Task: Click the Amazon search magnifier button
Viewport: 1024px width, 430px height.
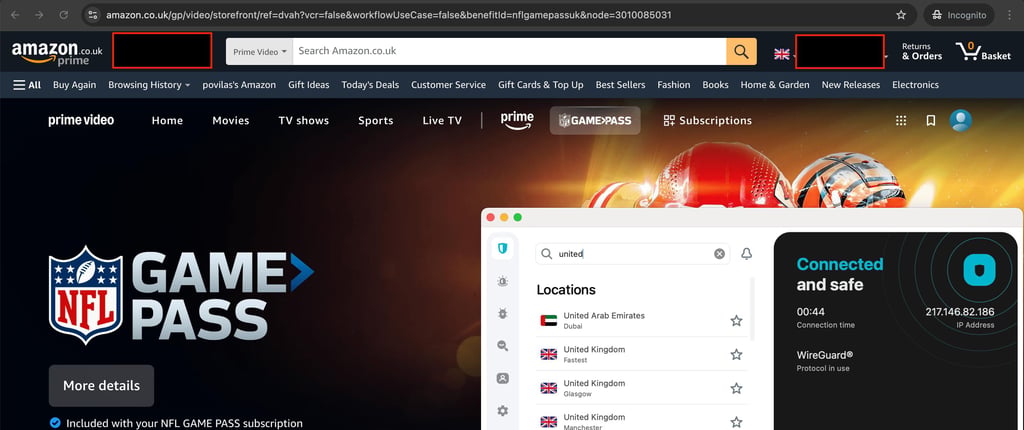Action: coord(741,51)
